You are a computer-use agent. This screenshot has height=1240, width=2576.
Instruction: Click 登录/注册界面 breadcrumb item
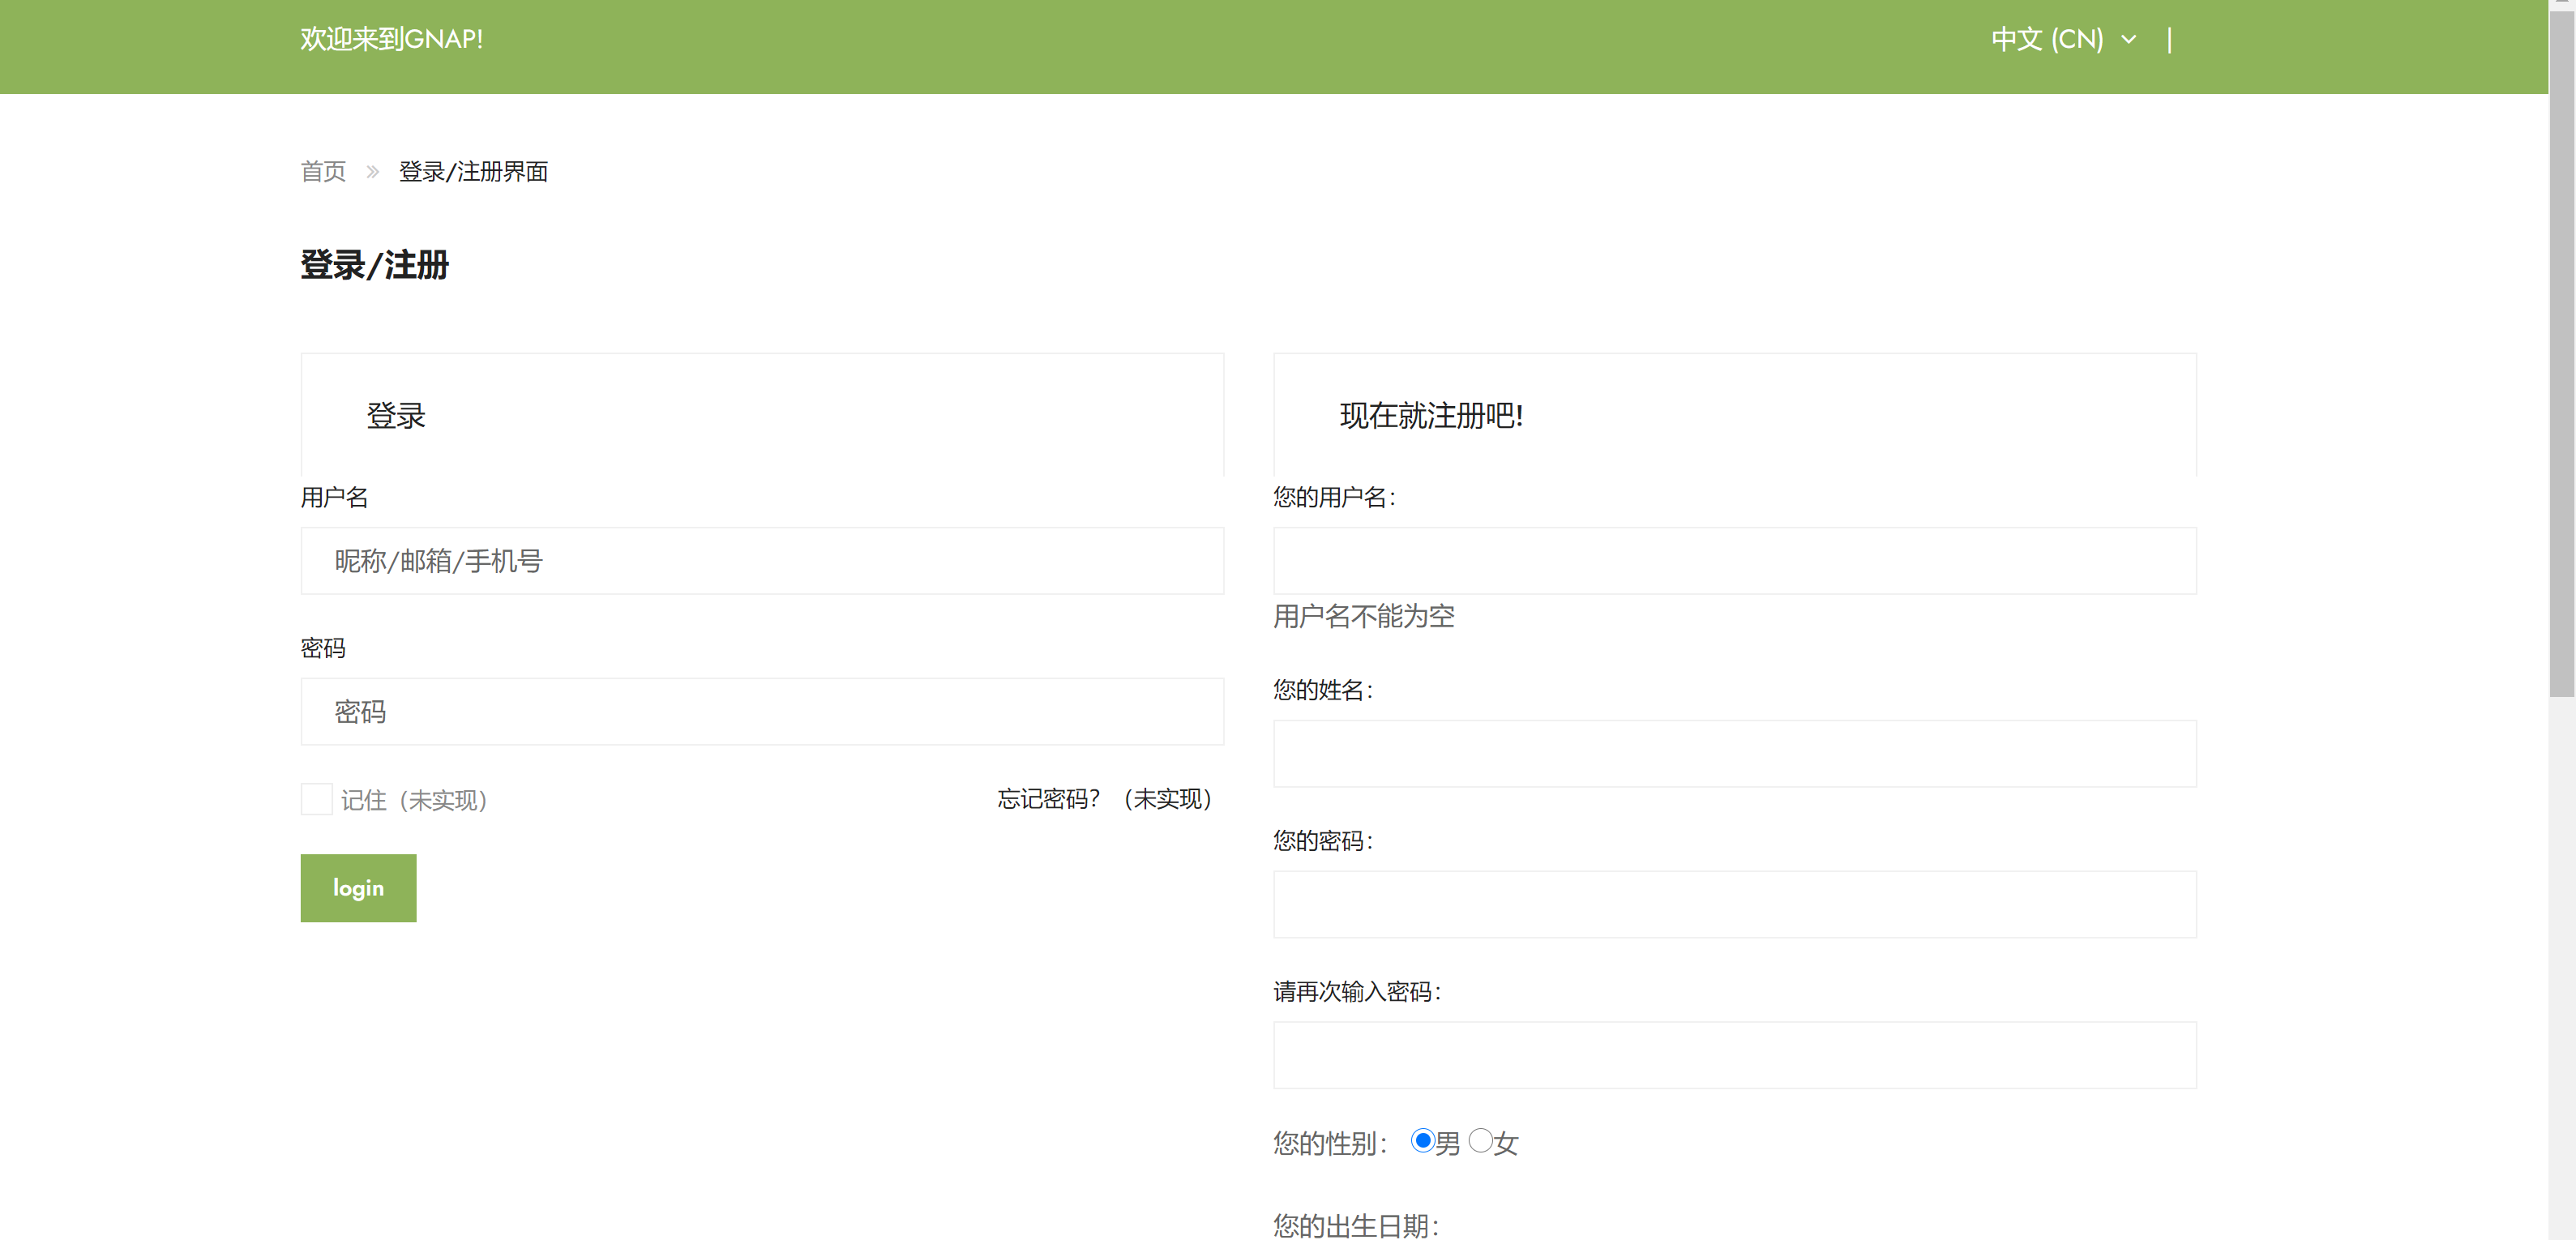[x=473, y=172]
